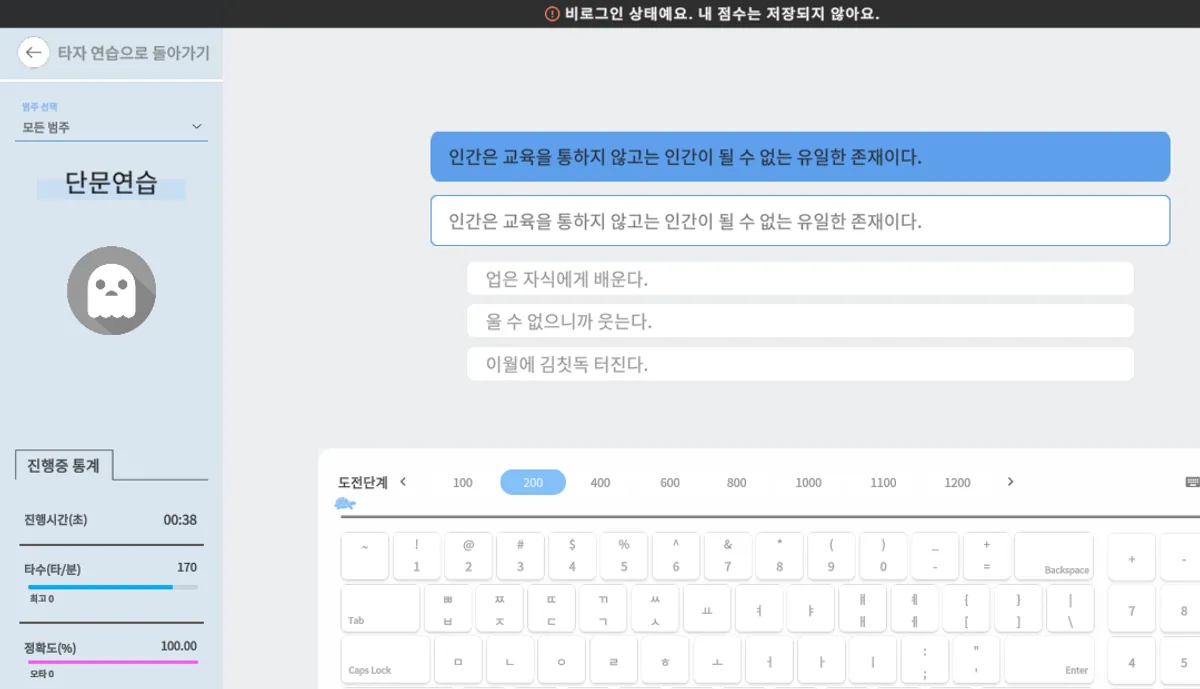This screenshot has width=1200, height=689.
Task: Select challenge level 600
Action: pos(670,483)
